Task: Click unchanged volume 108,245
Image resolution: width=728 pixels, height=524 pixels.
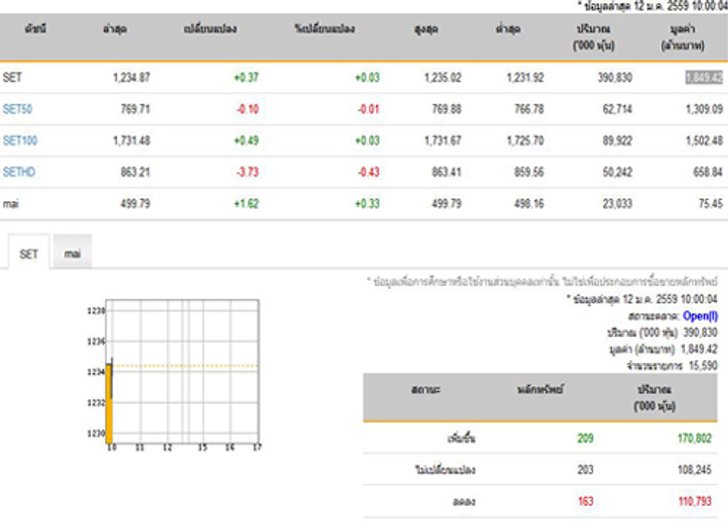Action: pos(695,470)
